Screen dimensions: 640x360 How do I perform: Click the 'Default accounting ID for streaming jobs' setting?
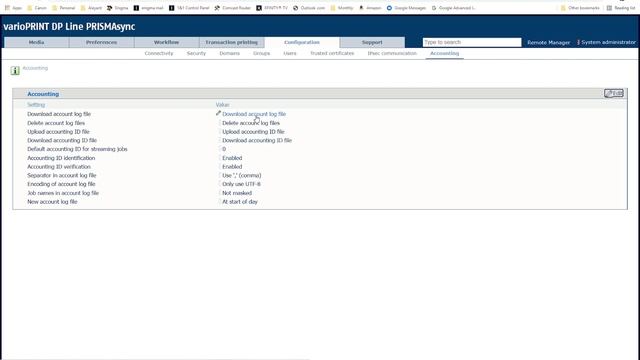tap(77, 149)
